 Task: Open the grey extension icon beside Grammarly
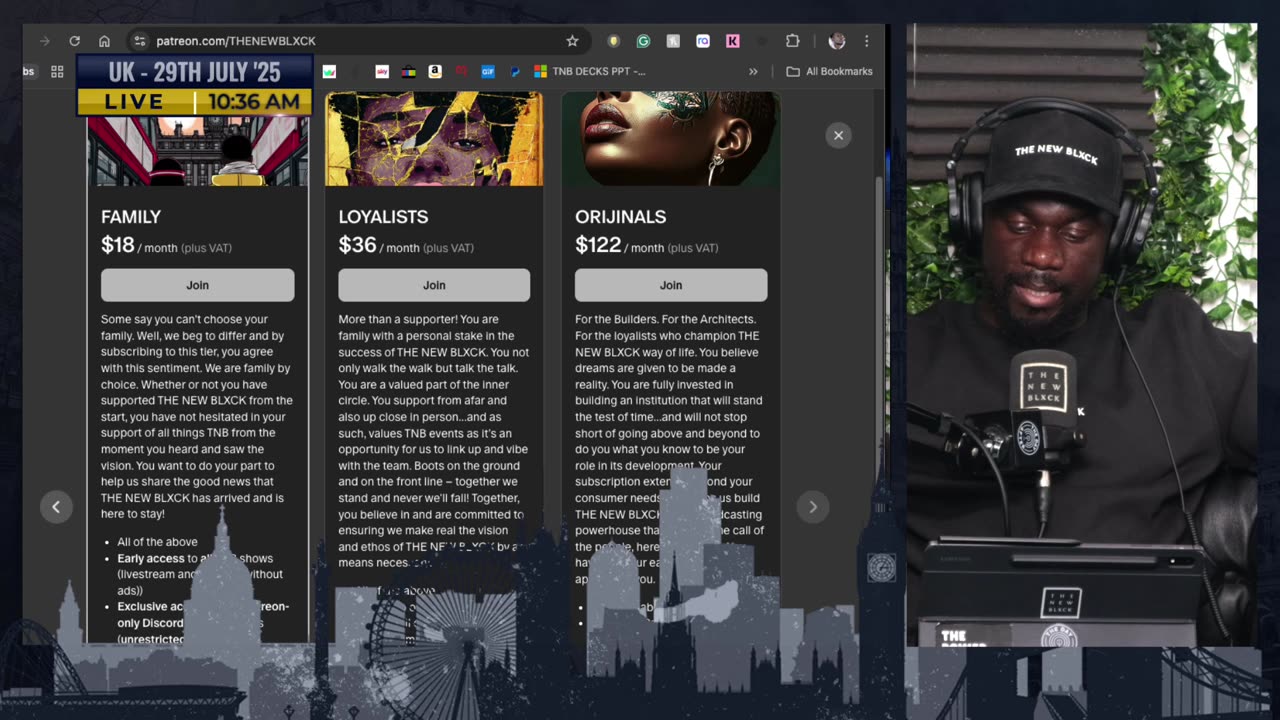coord(673,41)
